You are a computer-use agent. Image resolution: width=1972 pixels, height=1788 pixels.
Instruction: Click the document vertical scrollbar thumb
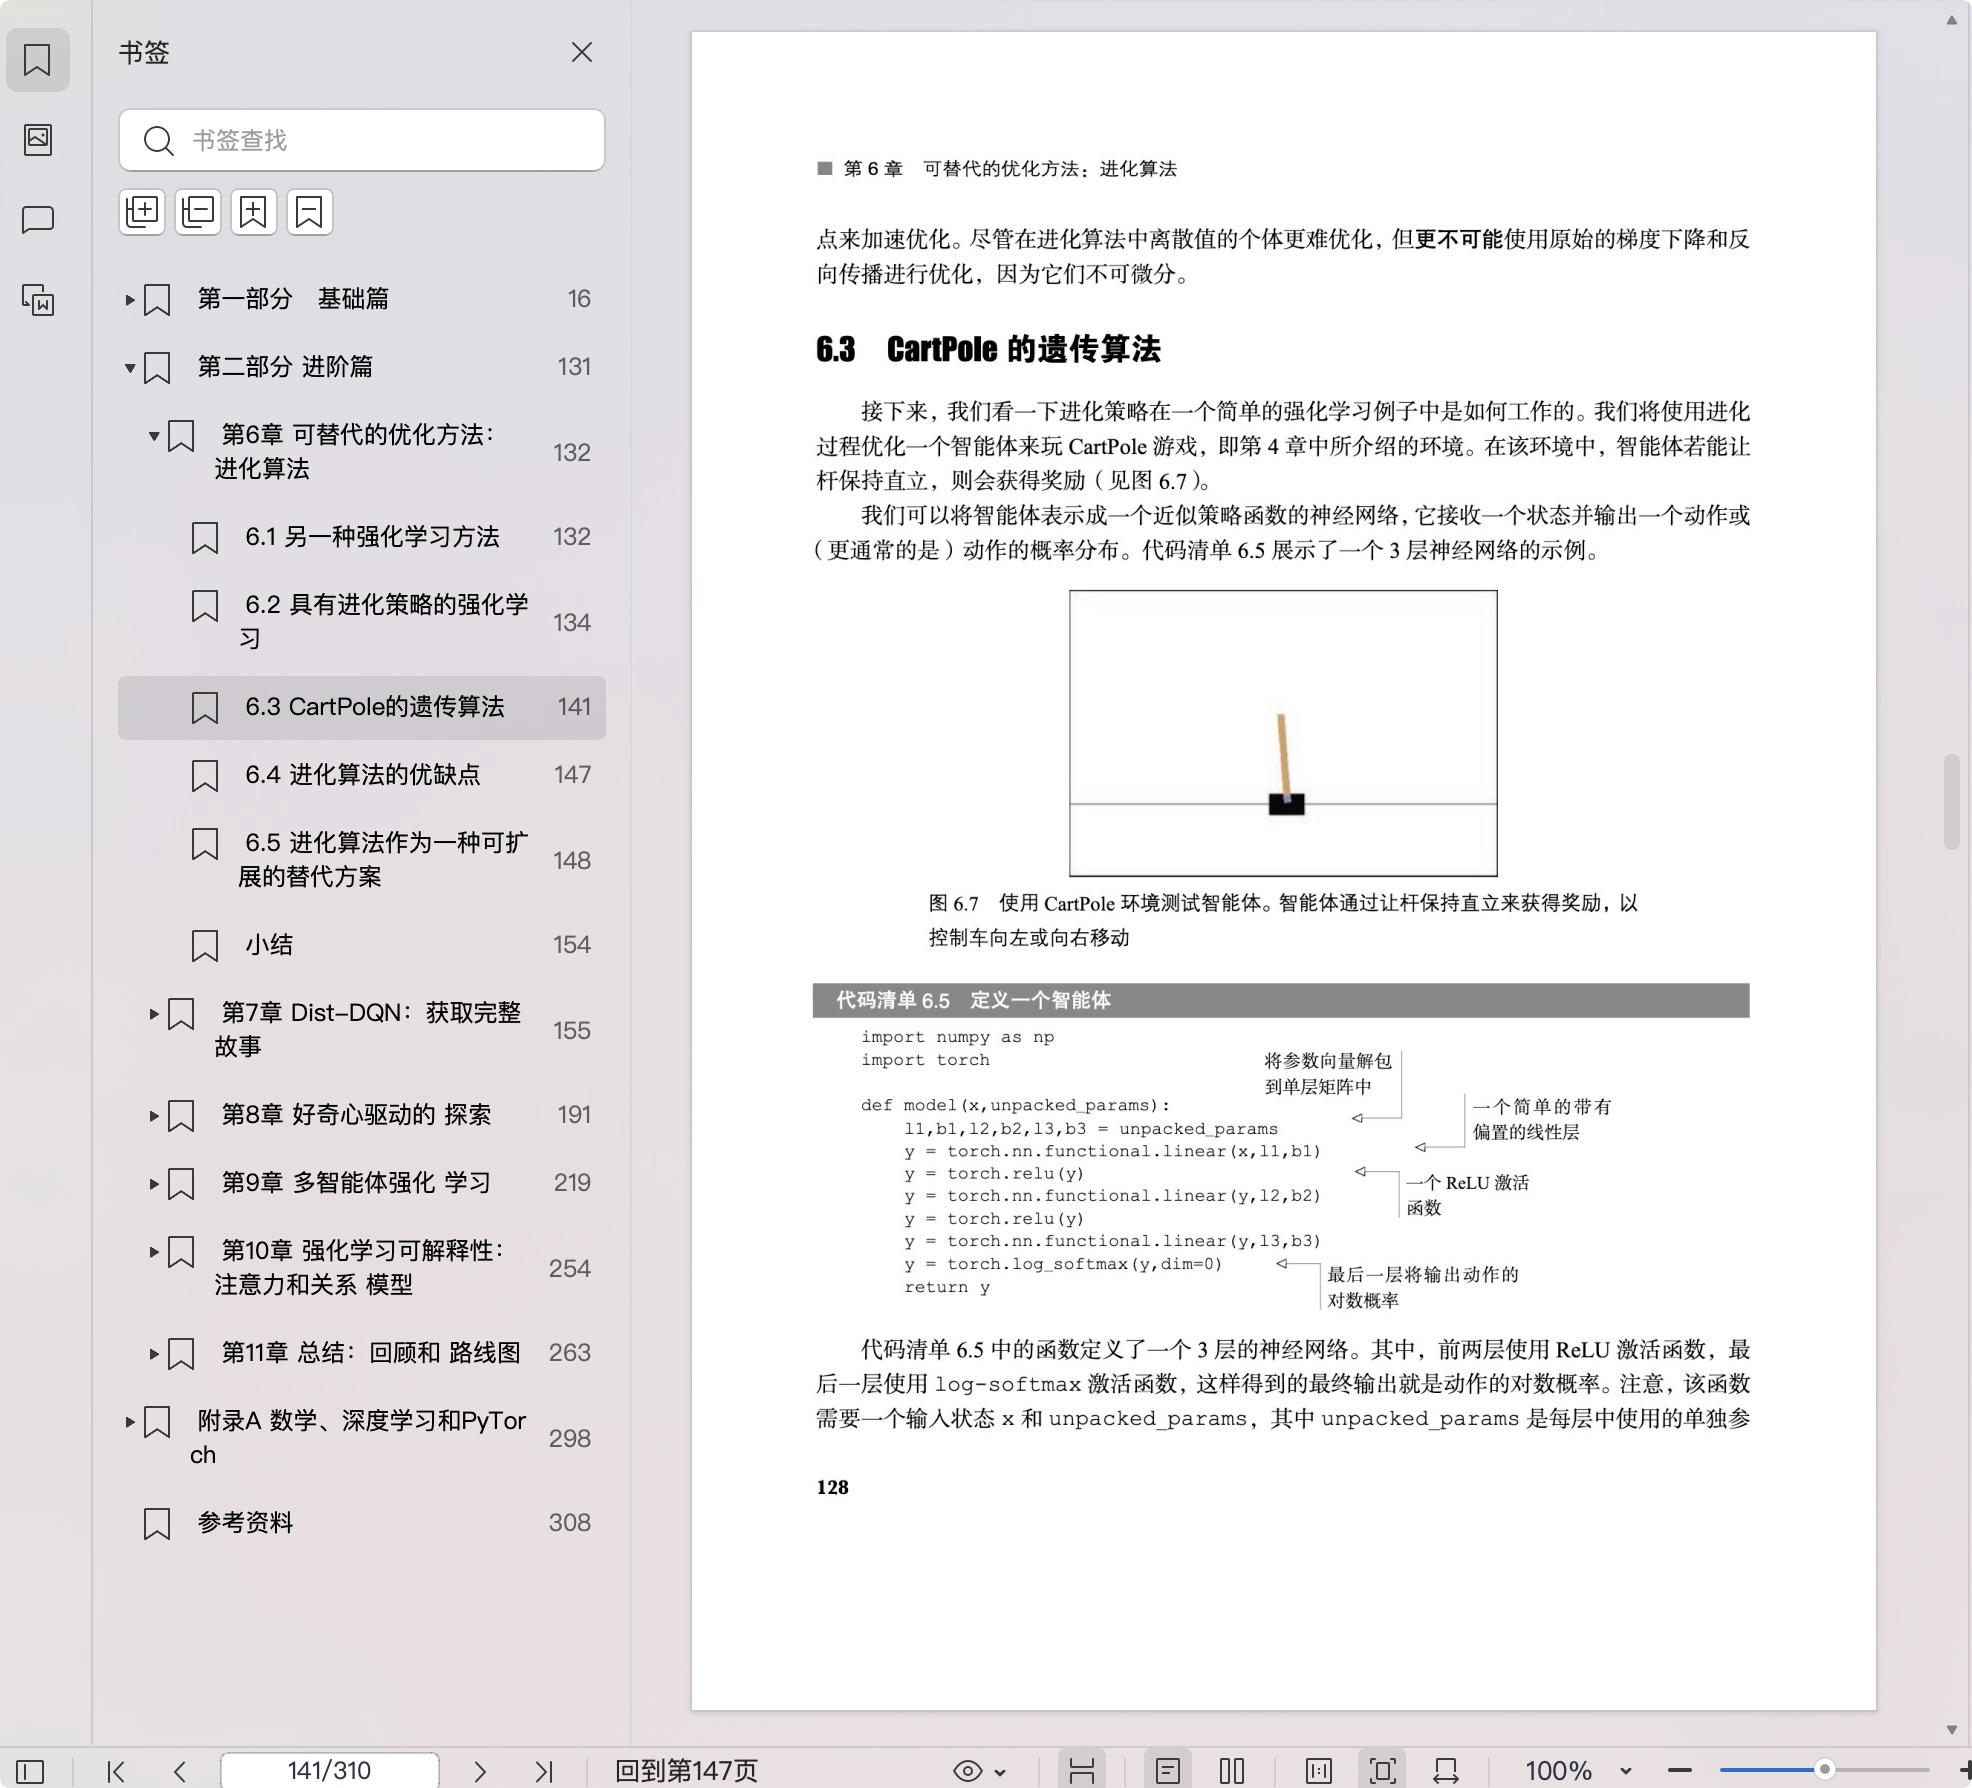pyautogui.click(x=1951, y=802)
